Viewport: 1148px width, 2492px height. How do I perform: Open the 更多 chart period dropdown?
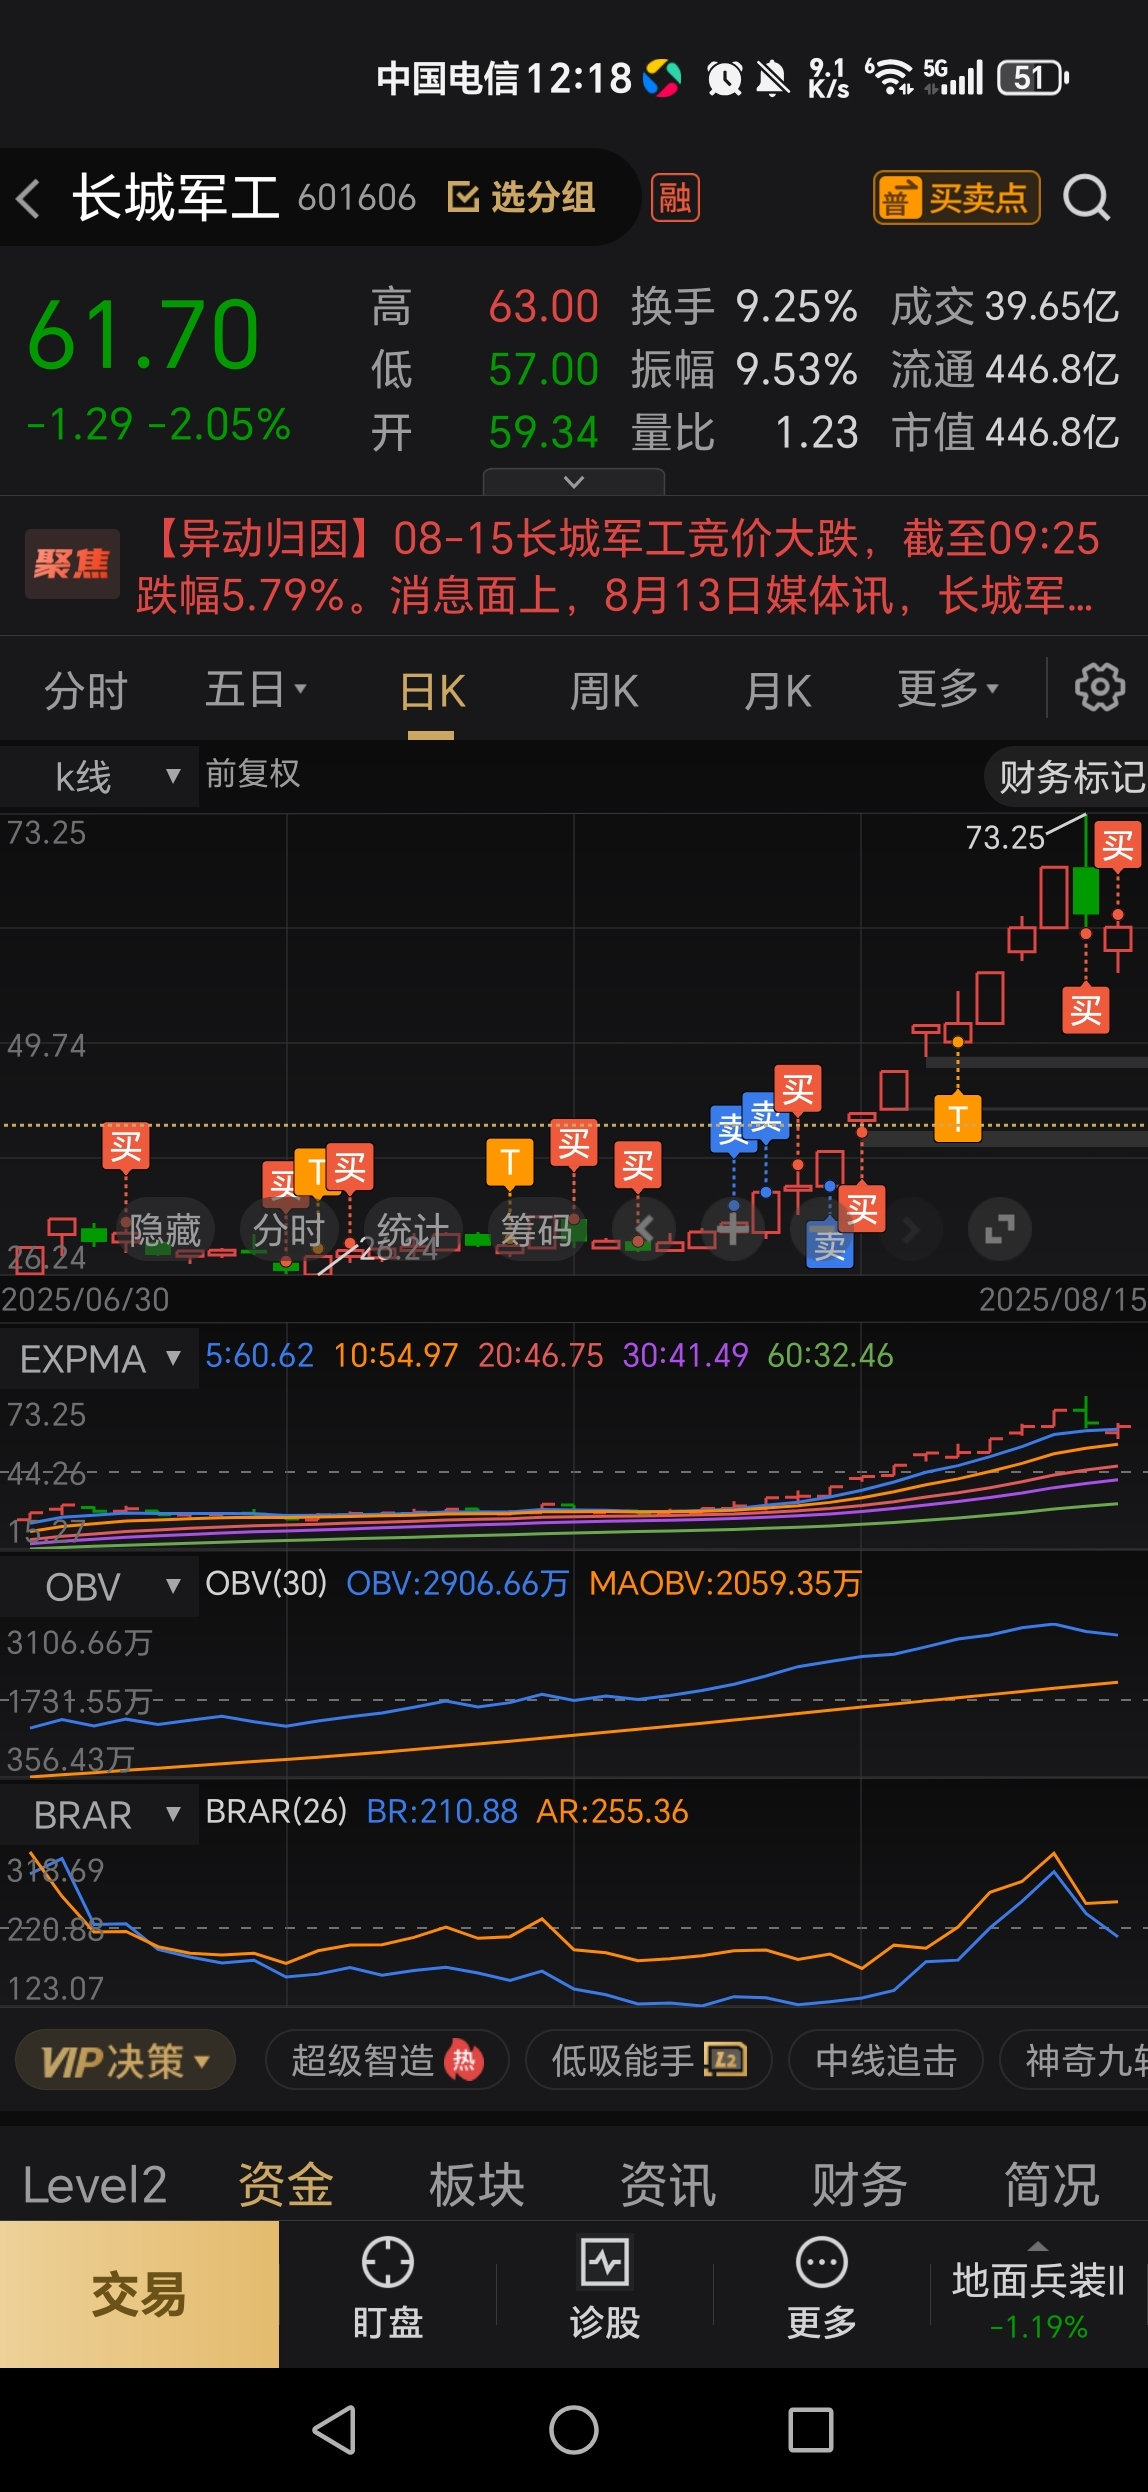point(948,689)
